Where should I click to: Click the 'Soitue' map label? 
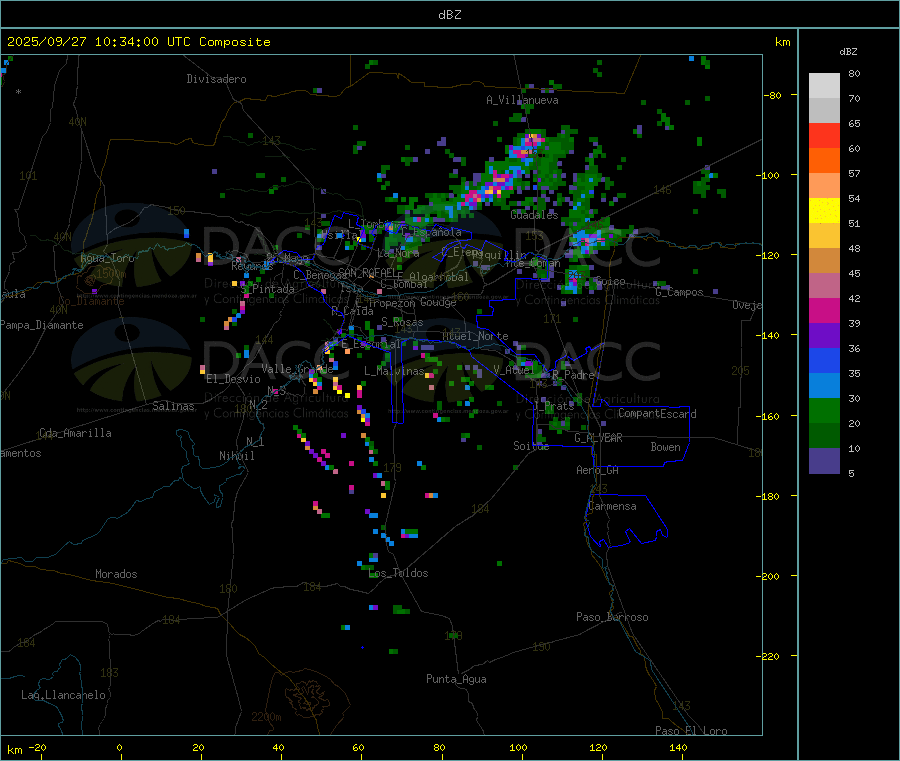(532, 446)
